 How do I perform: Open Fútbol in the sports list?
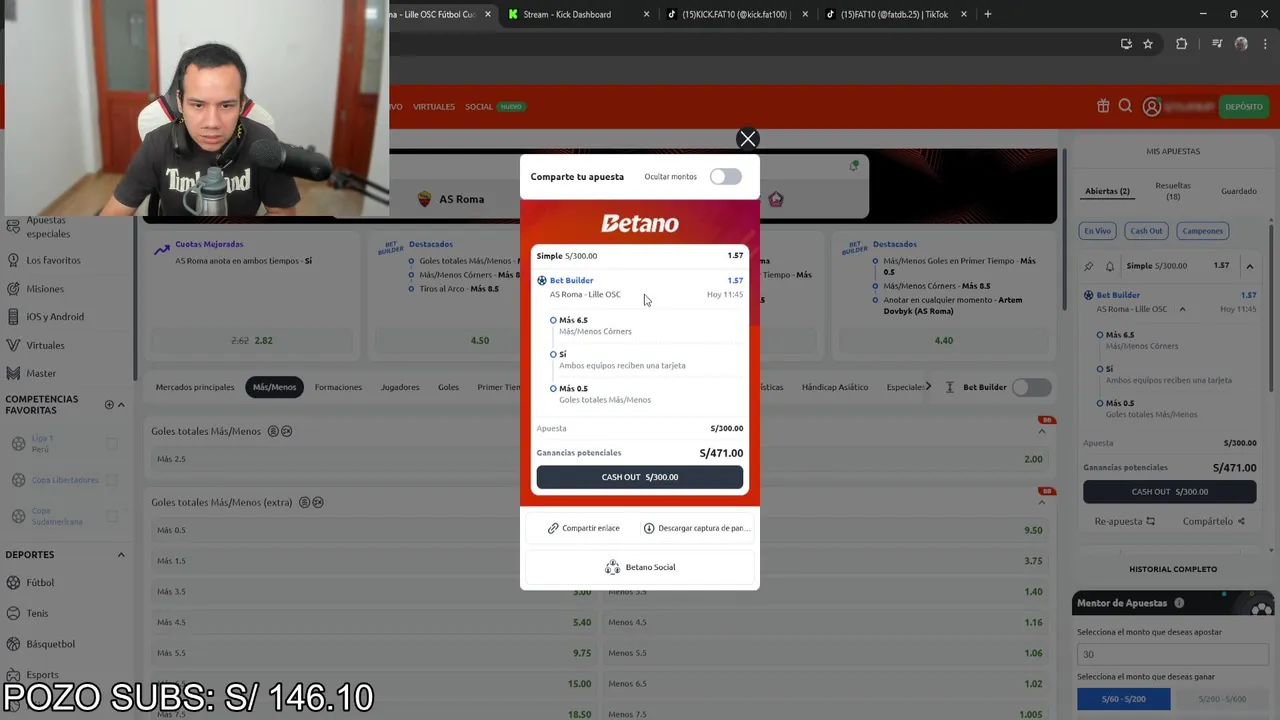click(40, 582)
